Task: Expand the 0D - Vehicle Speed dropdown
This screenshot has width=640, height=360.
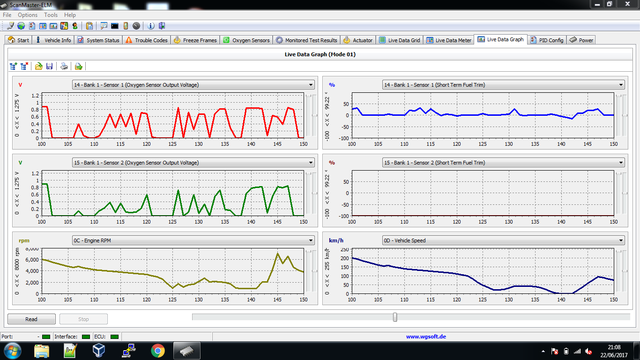Action: (x=621, y=240)
